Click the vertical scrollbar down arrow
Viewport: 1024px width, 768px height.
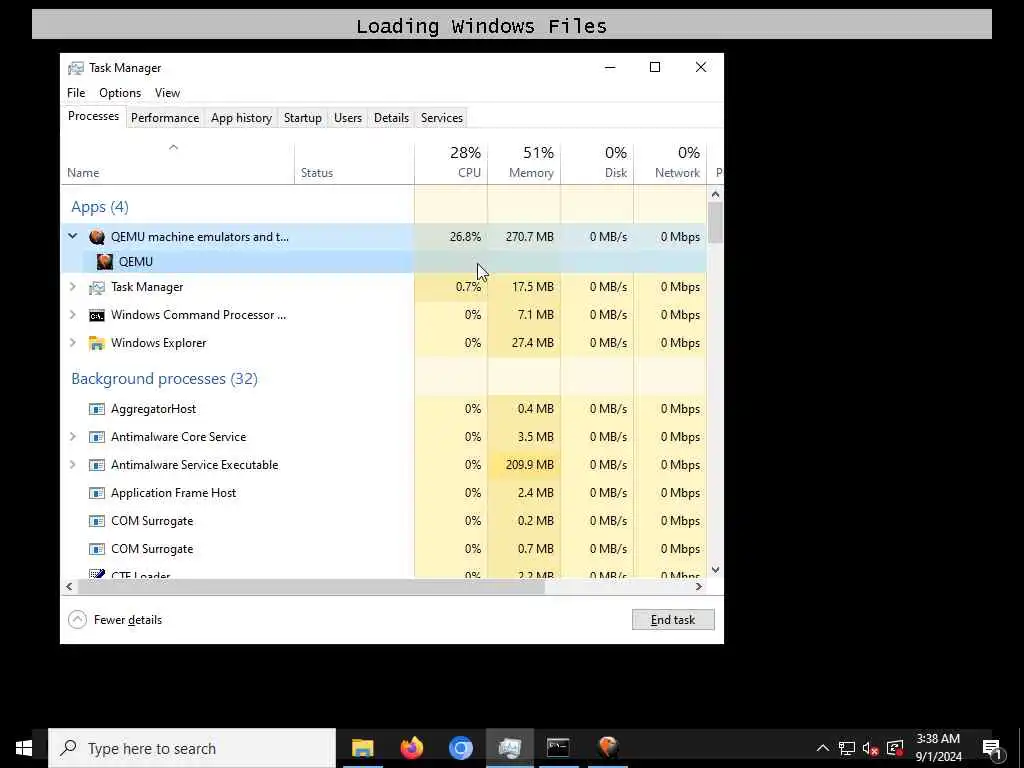coord(715,569)
